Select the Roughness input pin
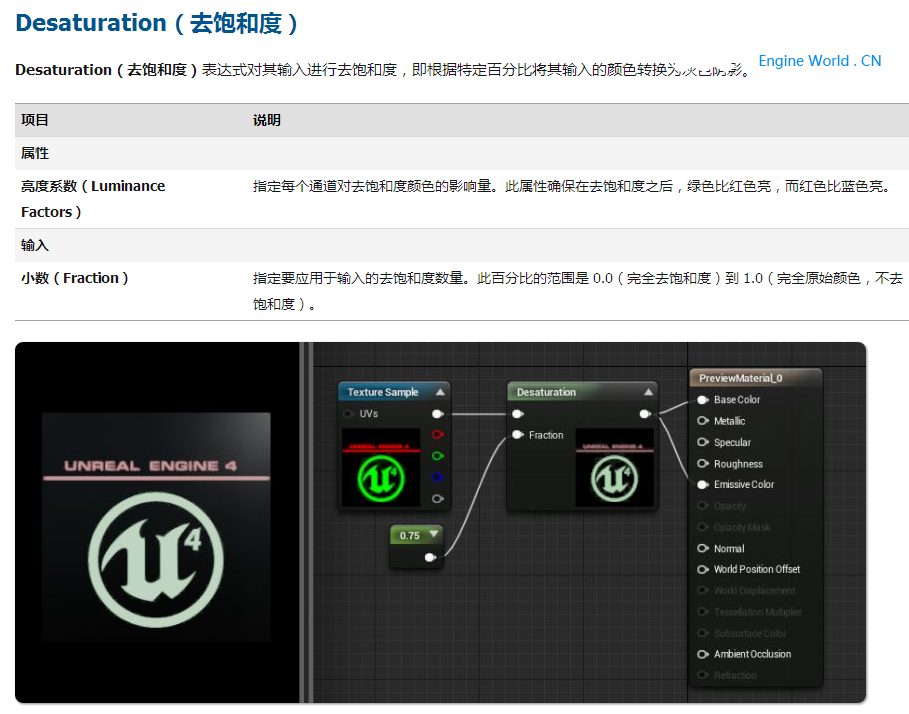This screenshot has width=909, height=714. pos(703,464)
